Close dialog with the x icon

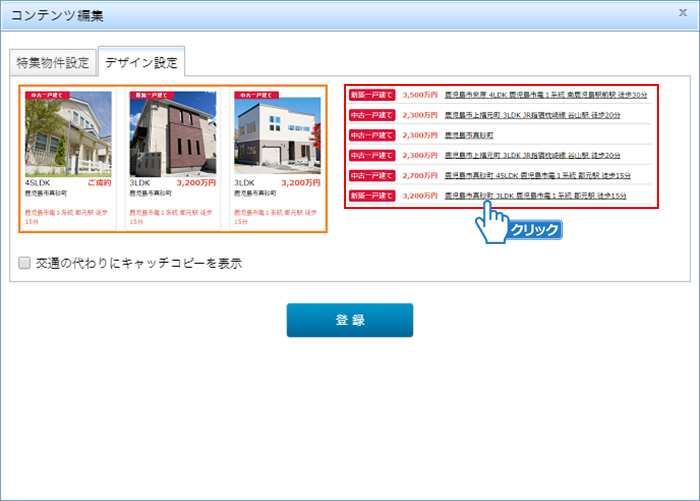click(682, 13)
